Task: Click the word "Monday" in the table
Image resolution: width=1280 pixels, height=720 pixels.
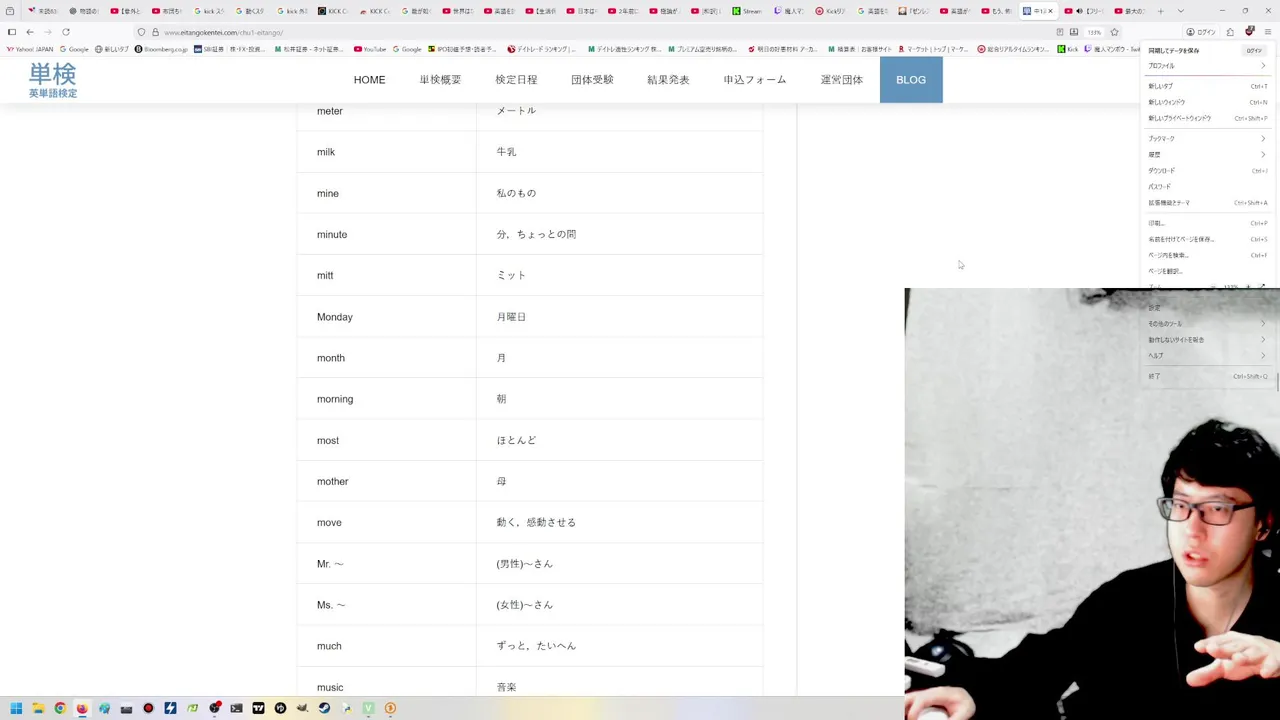Action: pyautogui.click(x=335, y=317)
